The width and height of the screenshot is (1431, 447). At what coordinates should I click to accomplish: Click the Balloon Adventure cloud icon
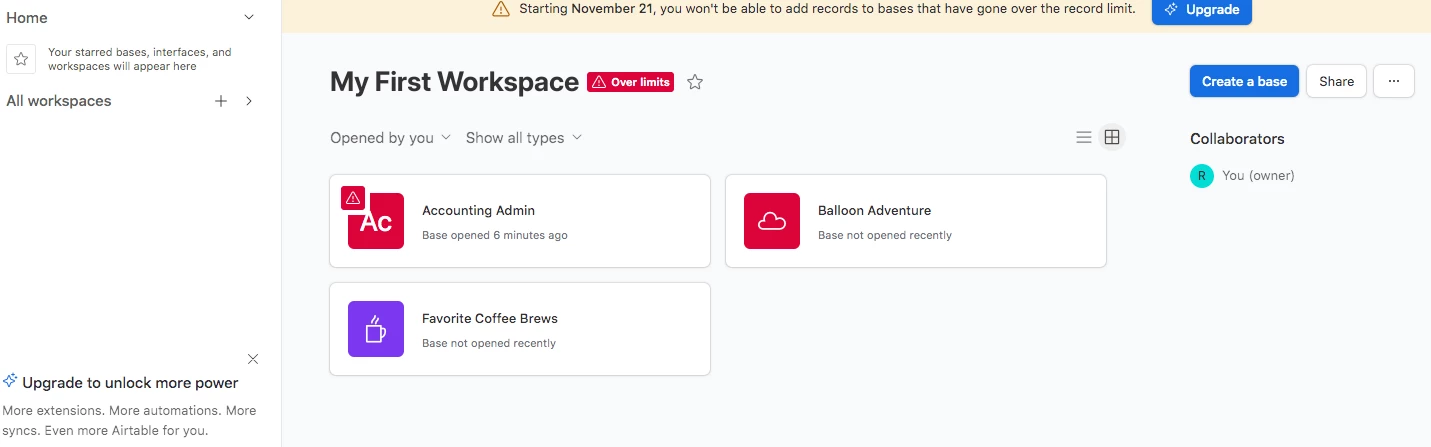772,221
